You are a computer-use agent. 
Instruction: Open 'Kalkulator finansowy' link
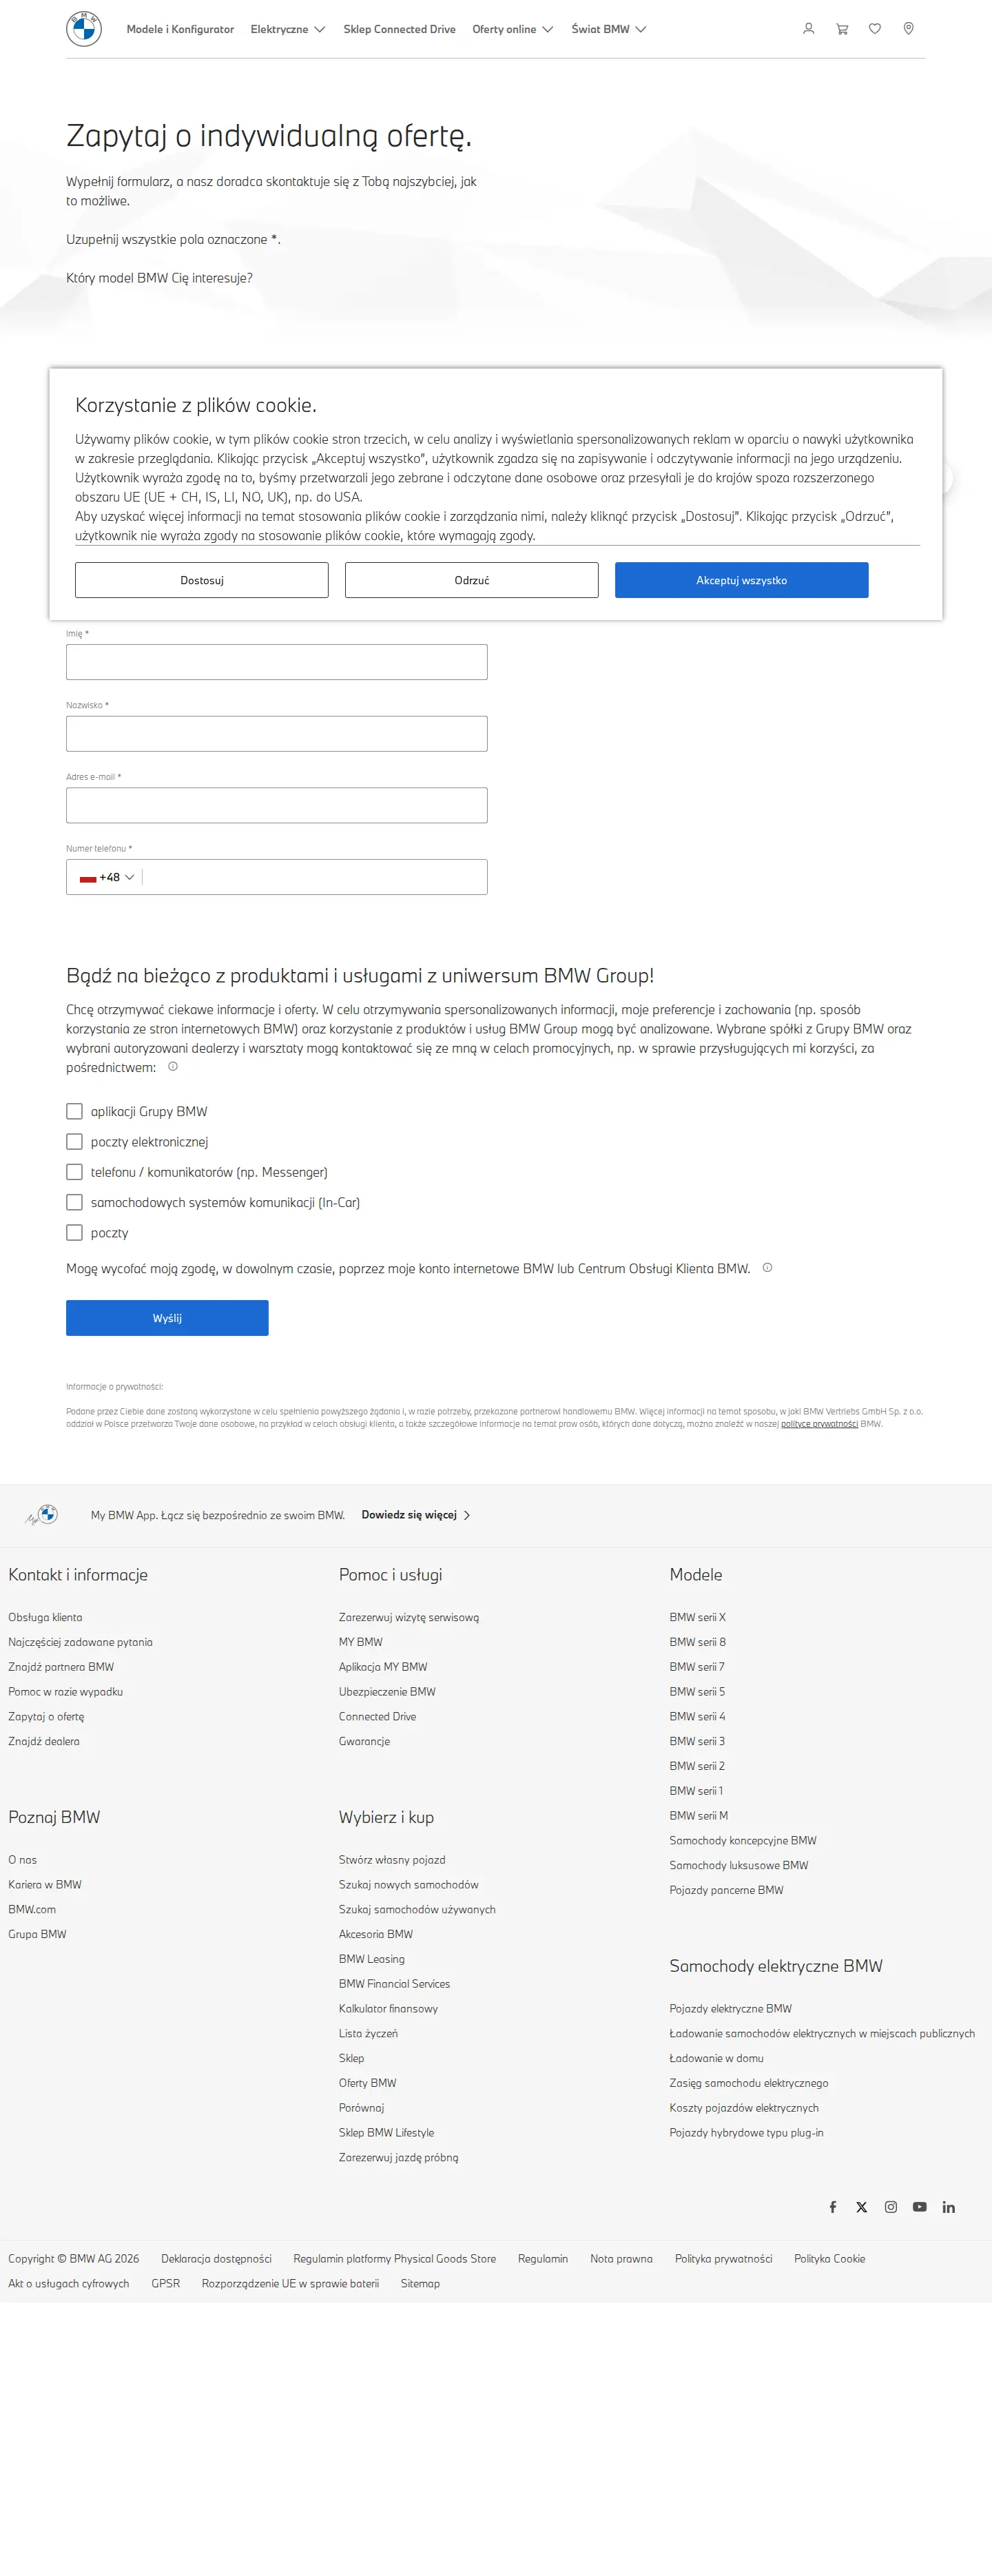click(x=388, y=2009)
